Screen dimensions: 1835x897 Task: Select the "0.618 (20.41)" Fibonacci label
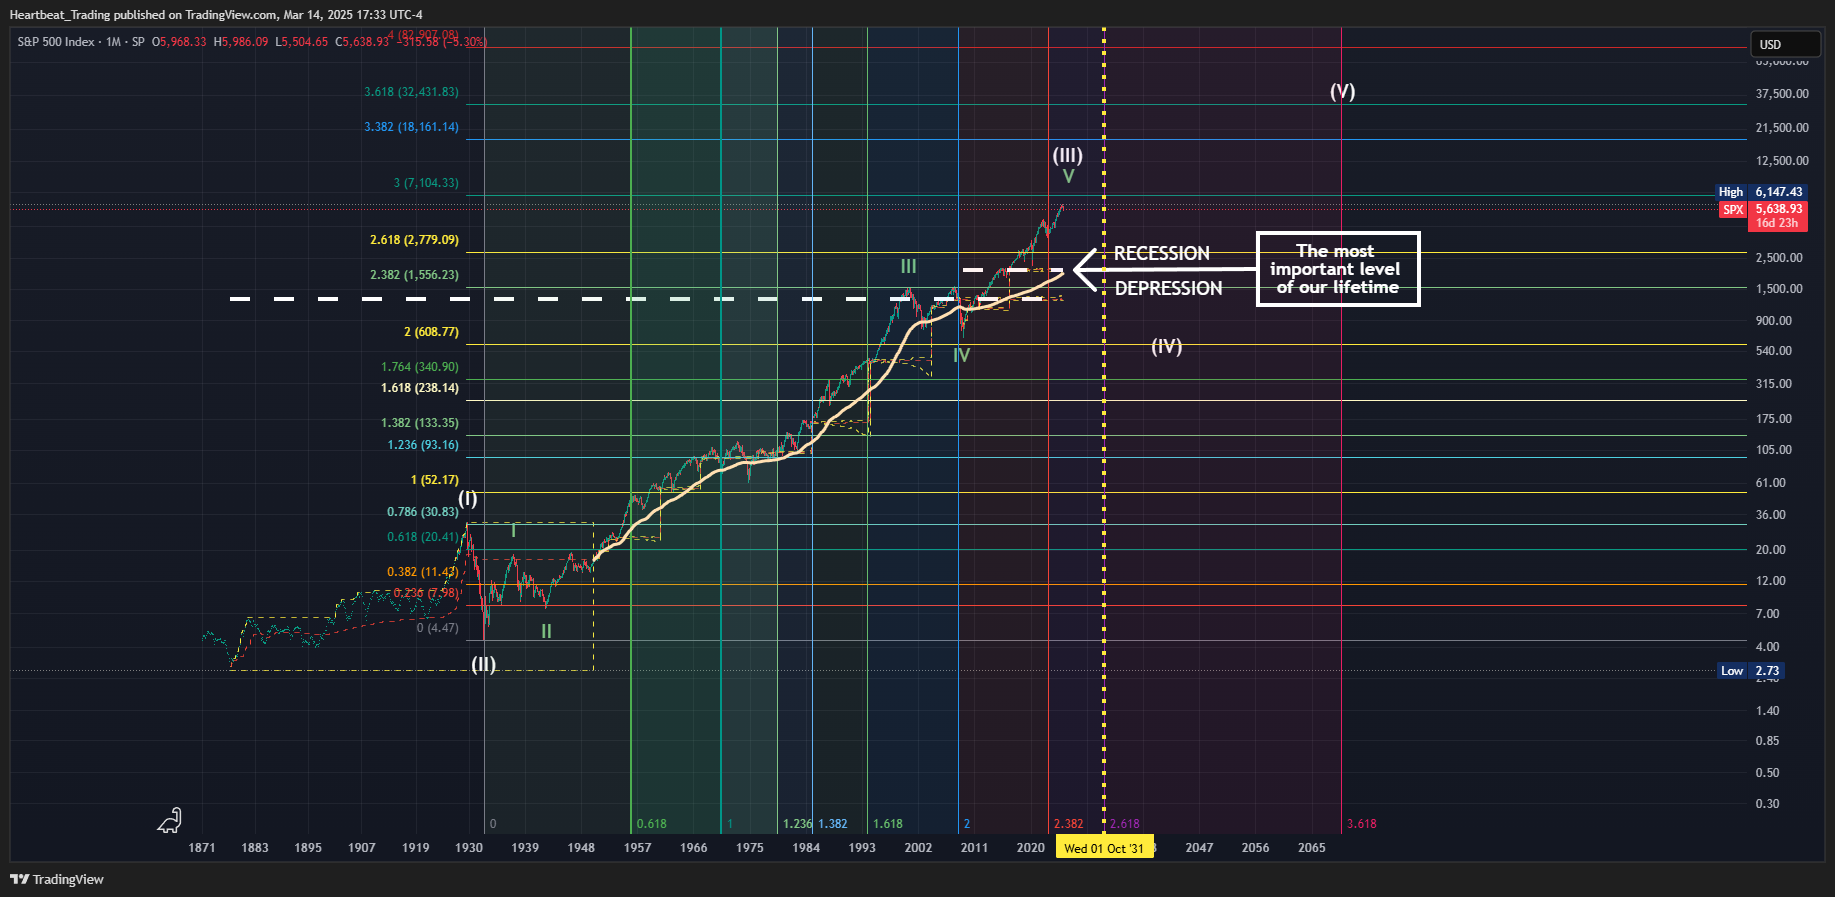423,537
